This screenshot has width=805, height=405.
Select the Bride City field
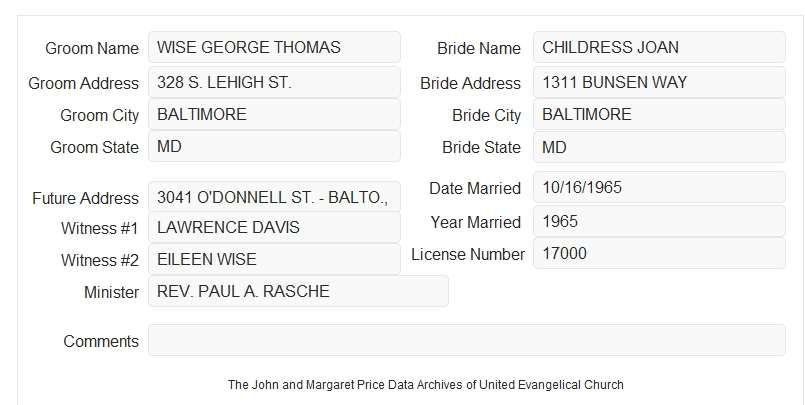659,114
